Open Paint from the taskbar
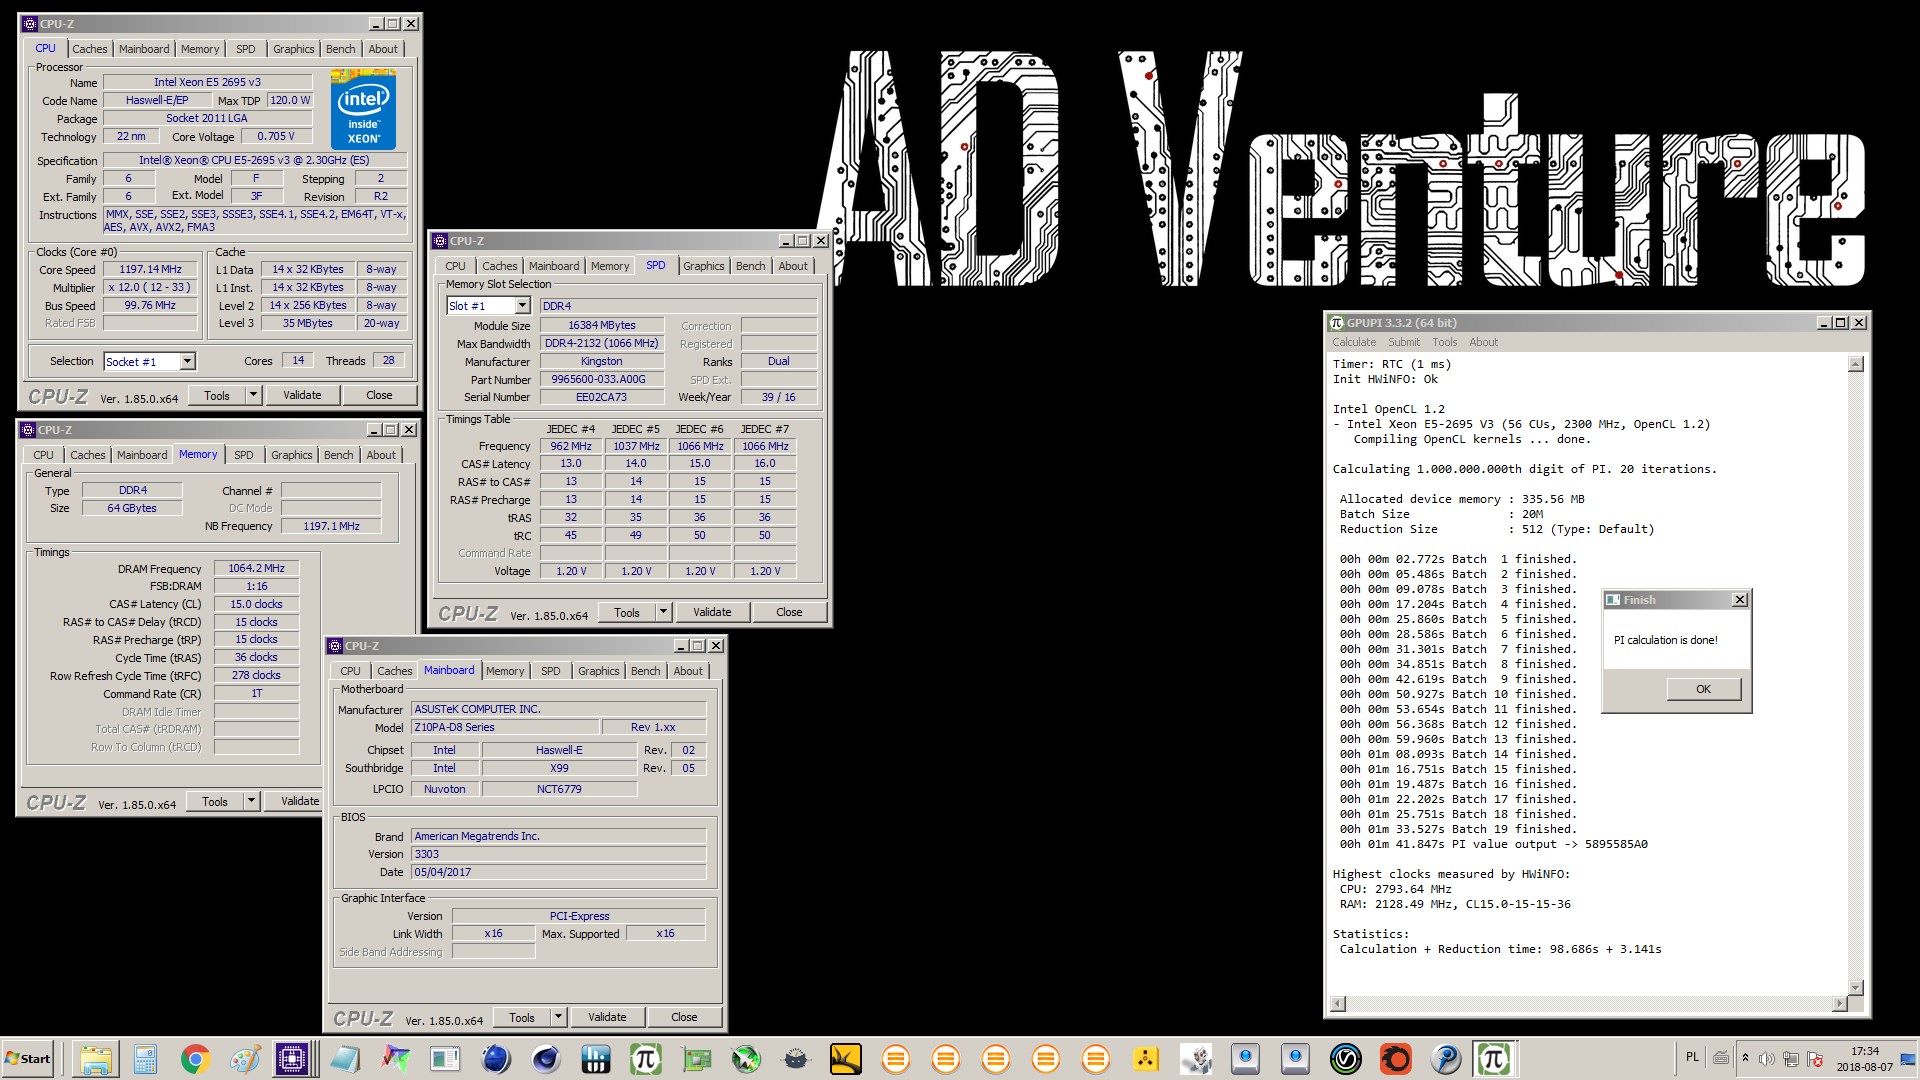 [x=245, y=1058]
